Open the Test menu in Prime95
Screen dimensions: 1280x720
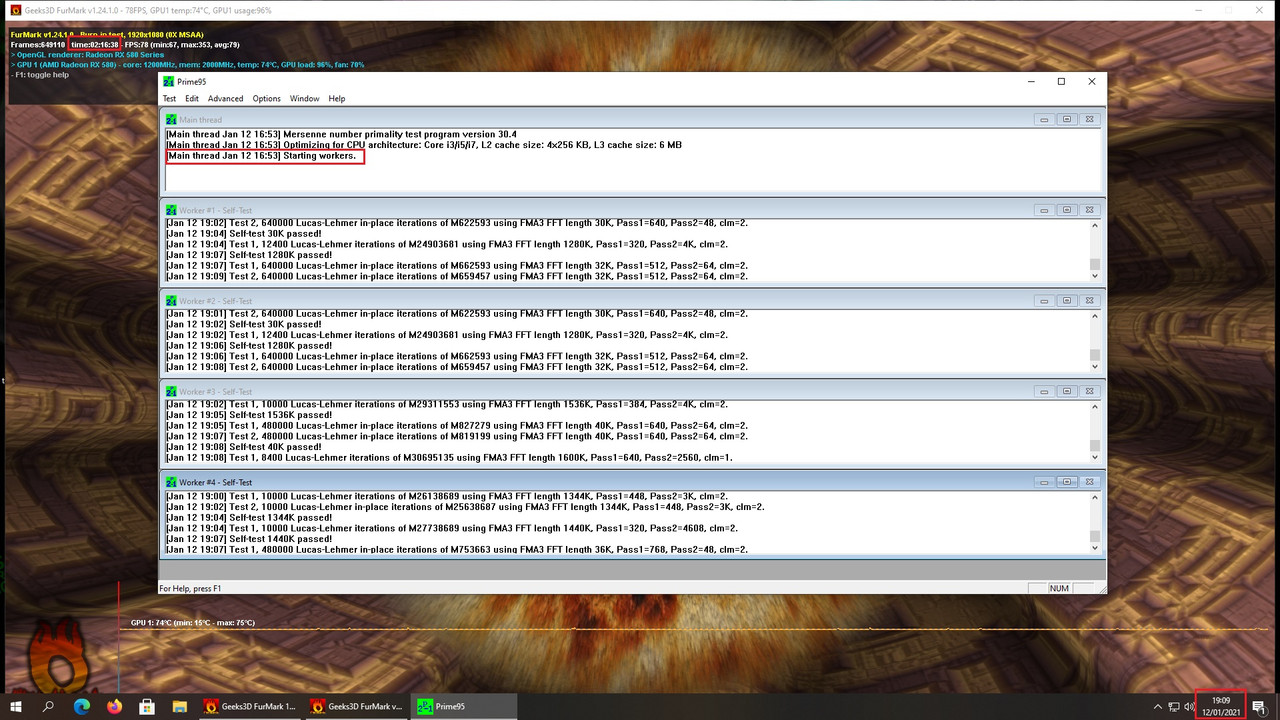[169, 99]
